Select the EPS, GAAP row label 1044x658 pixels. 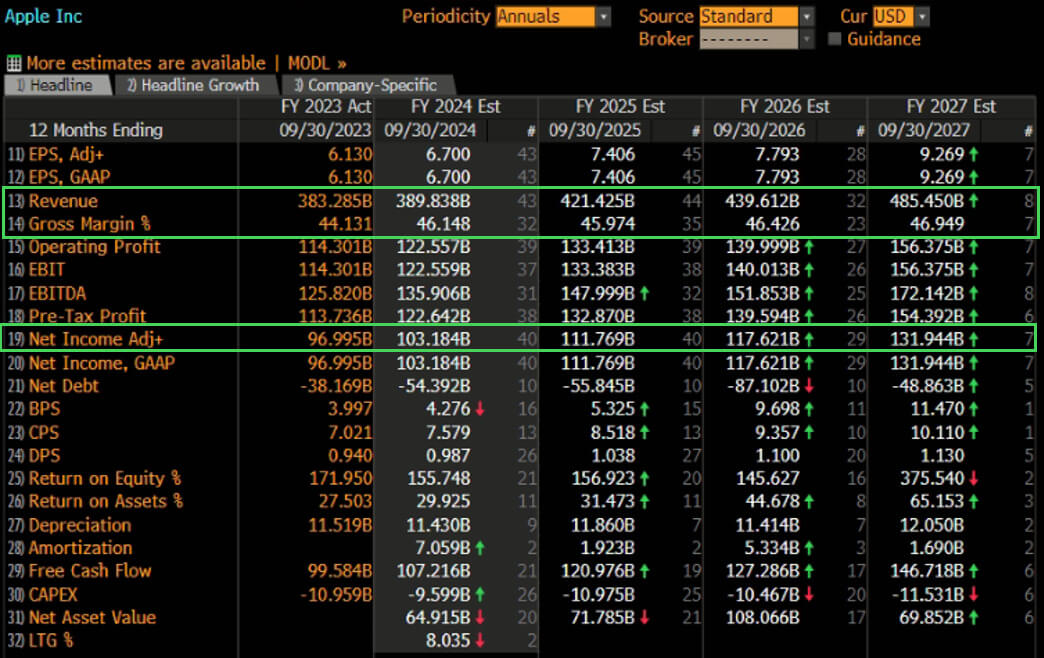[x=69, y=177]
